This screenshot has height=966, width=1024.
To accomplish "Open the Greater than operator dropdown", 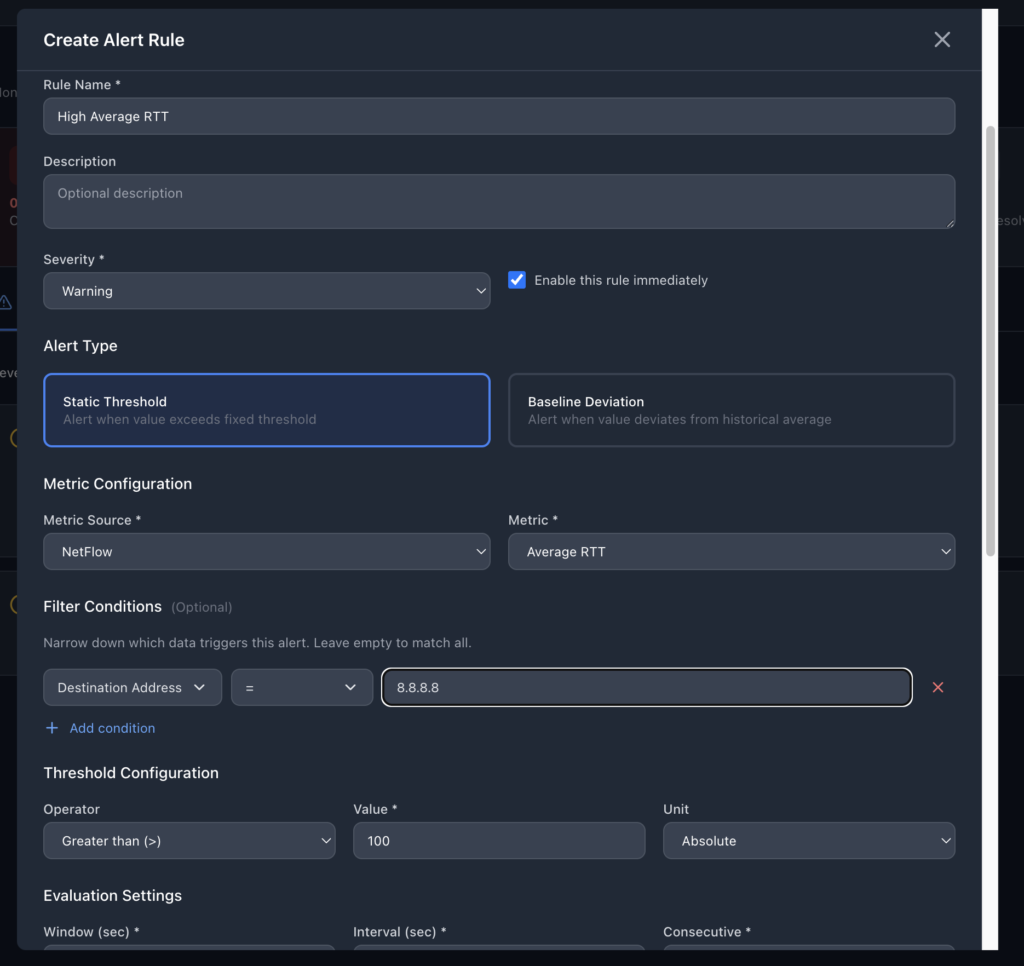I will (x=189, y=841).
